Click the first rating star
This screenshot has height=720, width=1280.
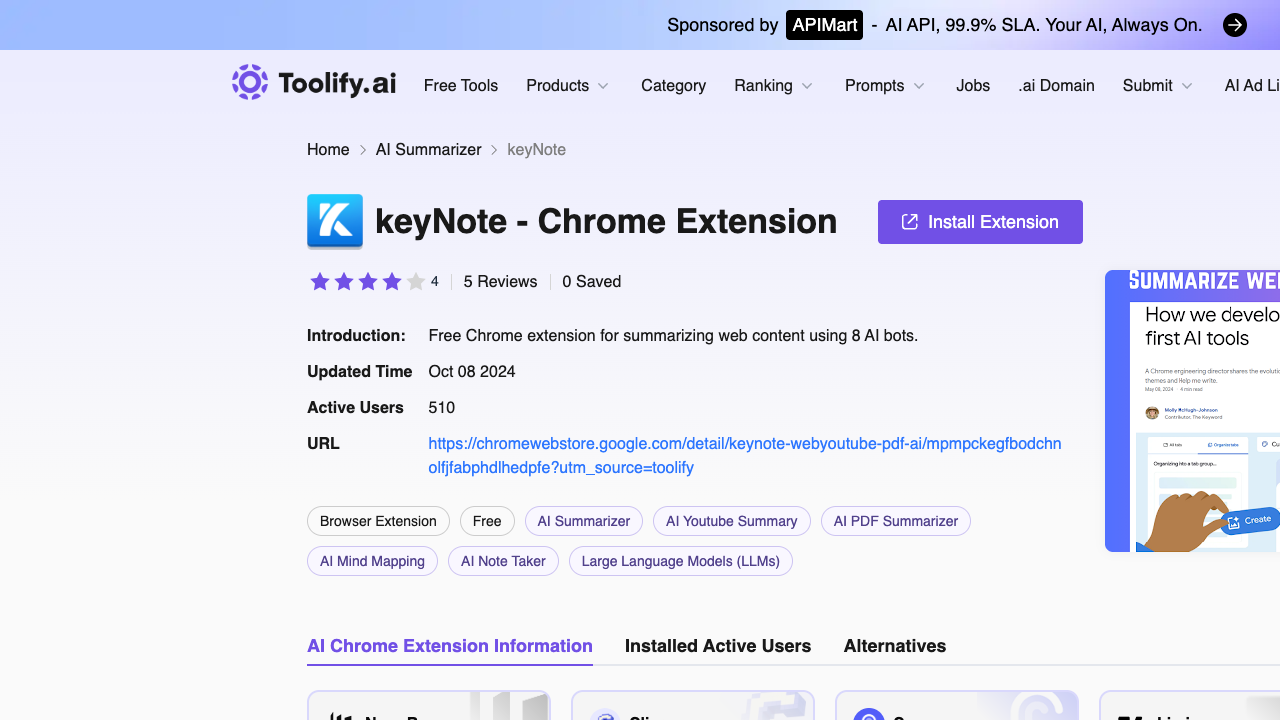tap(320, 282)
